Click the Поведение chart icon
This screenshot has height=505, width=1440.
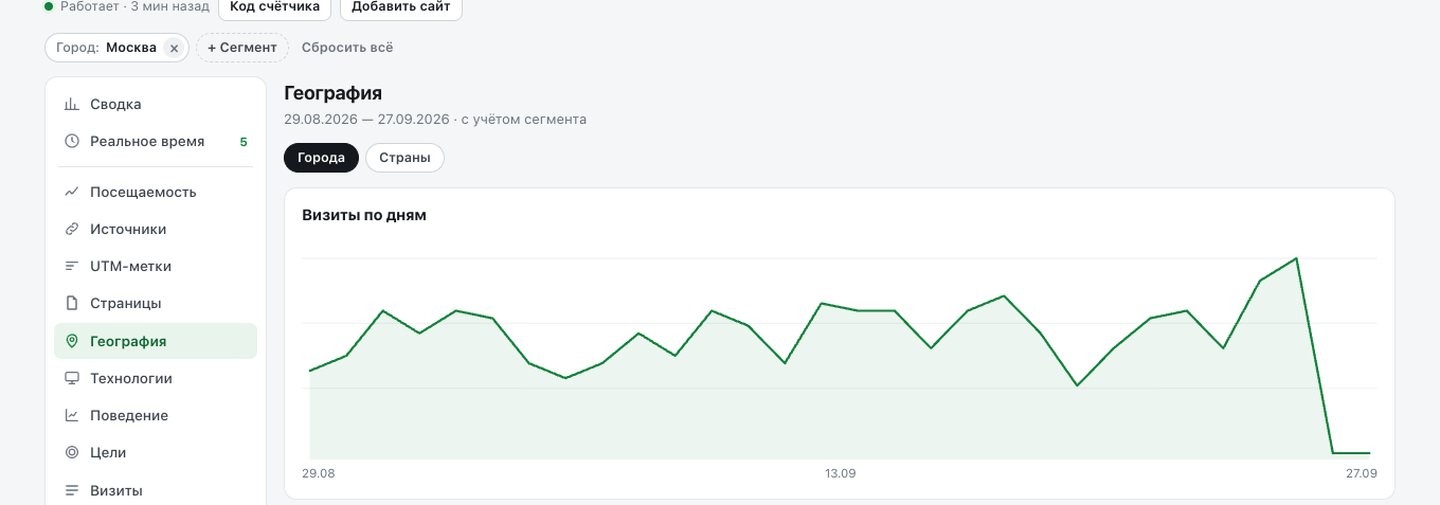point(72,415)
